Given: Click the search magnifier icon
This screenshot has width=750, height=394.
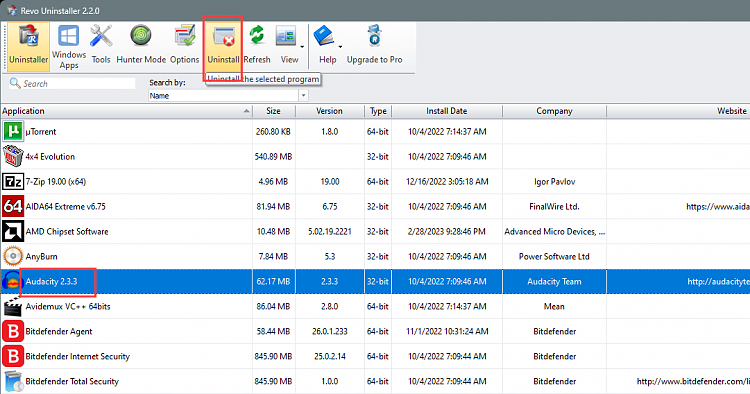Looking at the screenshot, I should (x=15, y=83).
